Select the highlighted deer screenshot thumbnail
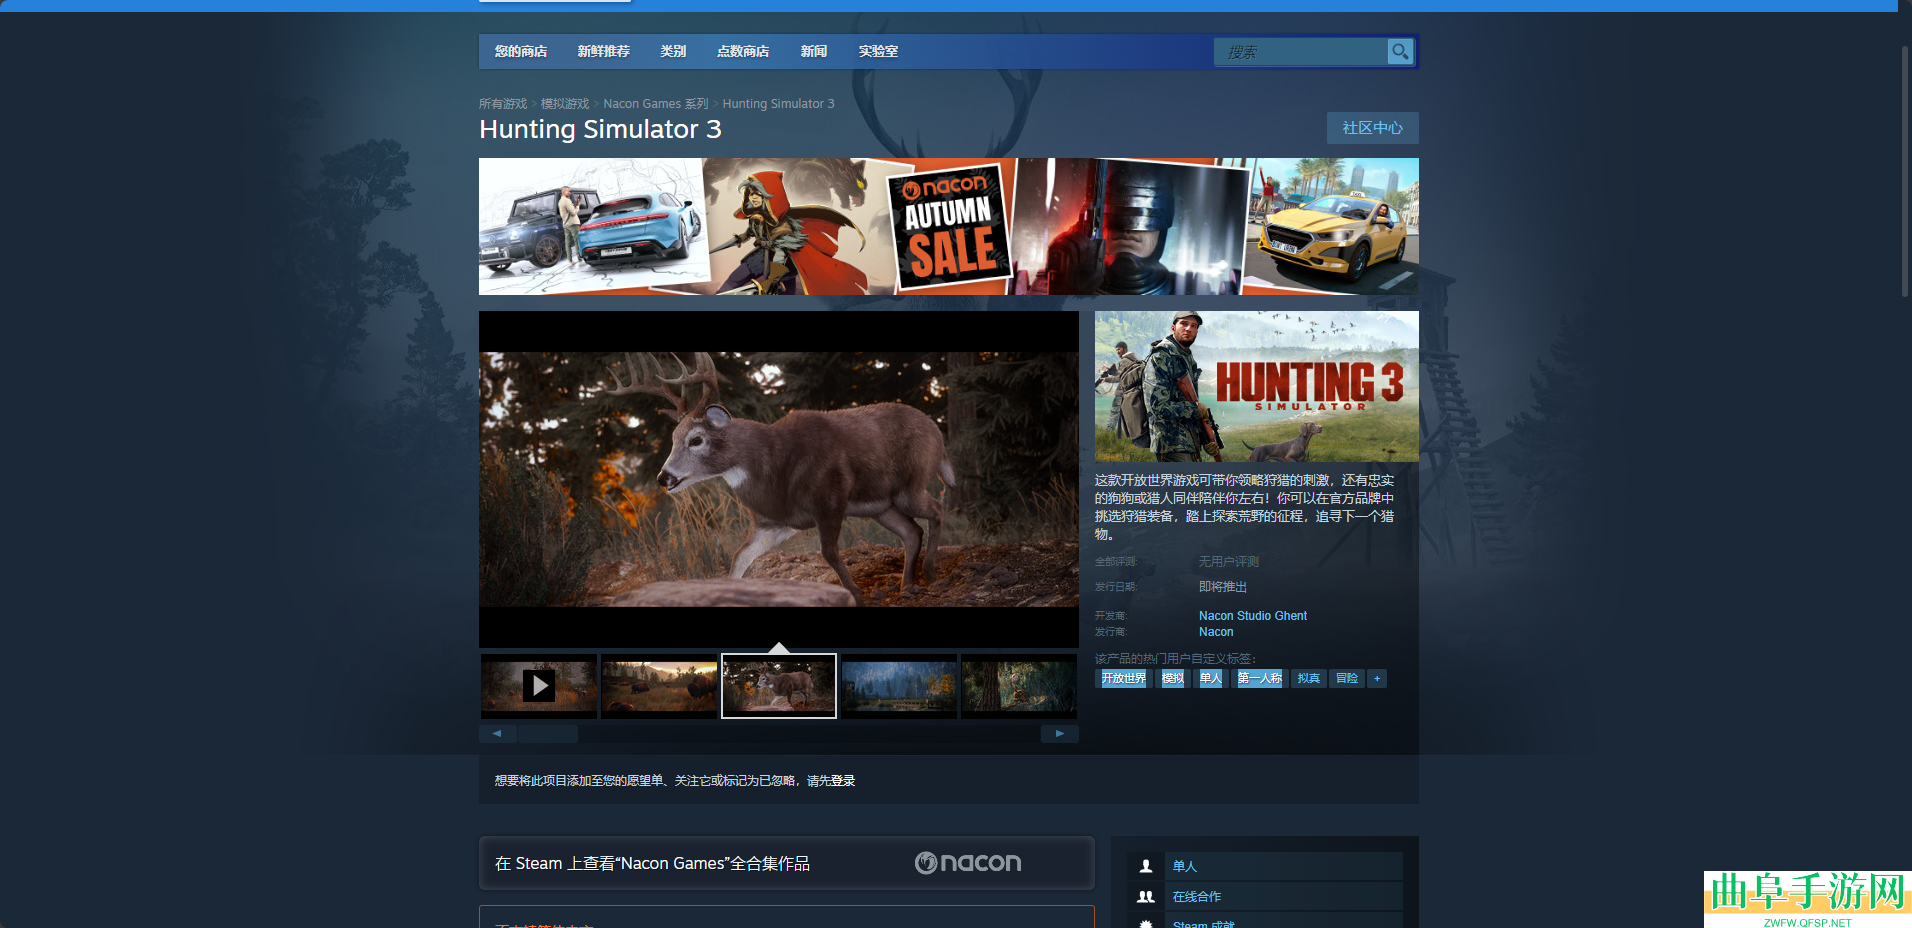Viewport: 1912px width, 928px height. pyautogui.click(x=779, y=685)
